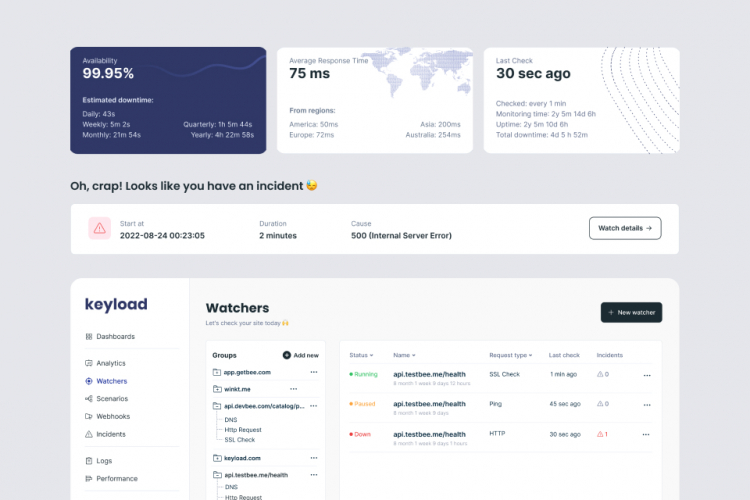Click incident count icon in Running row

tap(600, 374)
